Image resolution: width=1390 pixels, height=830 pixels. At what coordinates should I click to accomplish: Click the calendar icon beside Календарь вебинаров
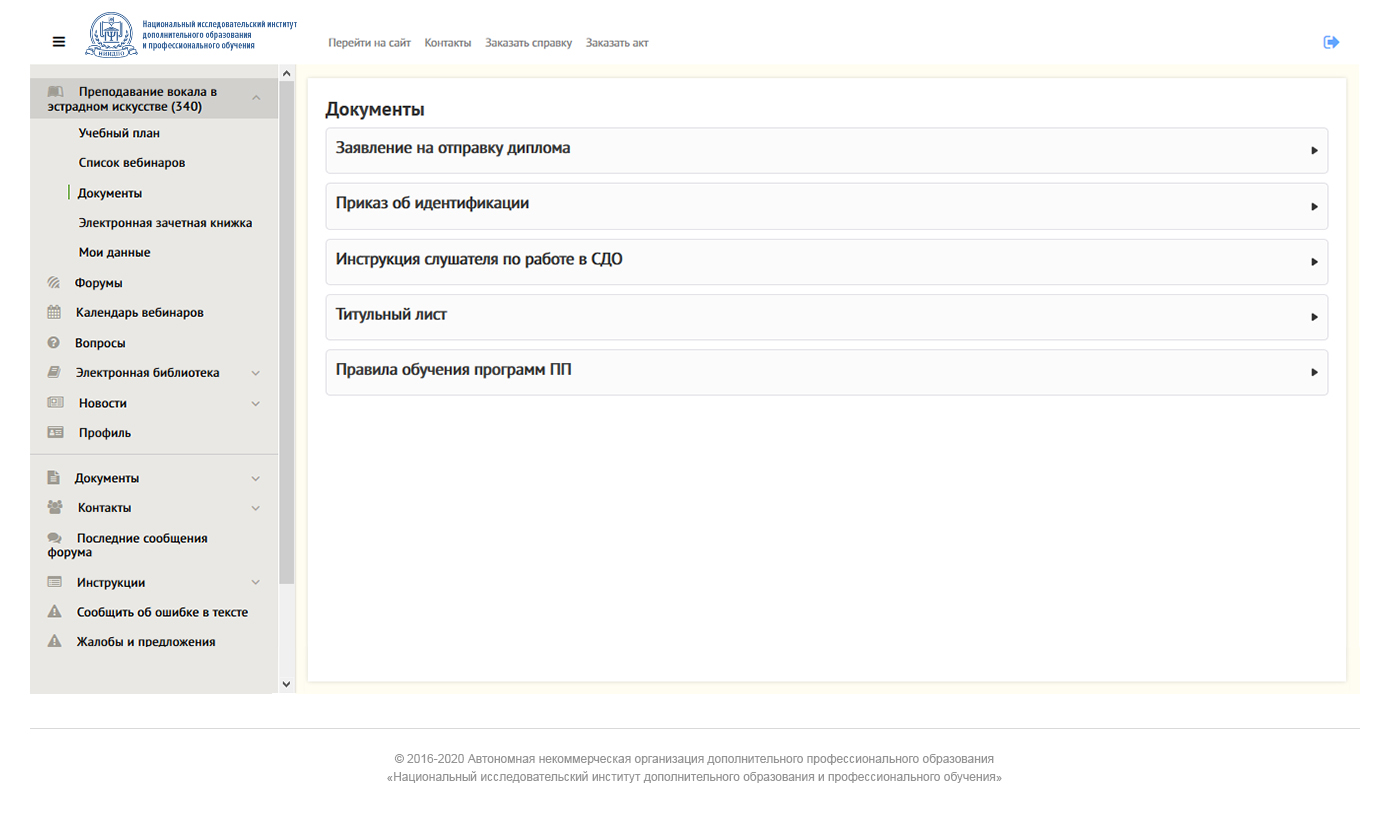54,313
